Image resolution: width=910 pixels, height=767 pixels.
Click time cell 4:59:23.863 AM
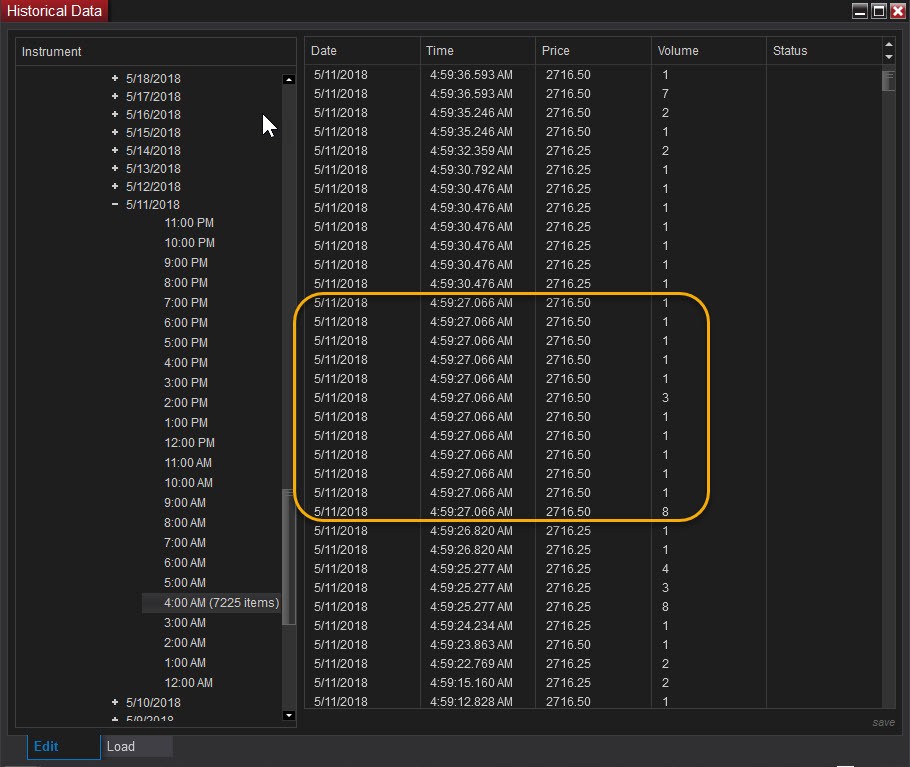coord(471,645)
